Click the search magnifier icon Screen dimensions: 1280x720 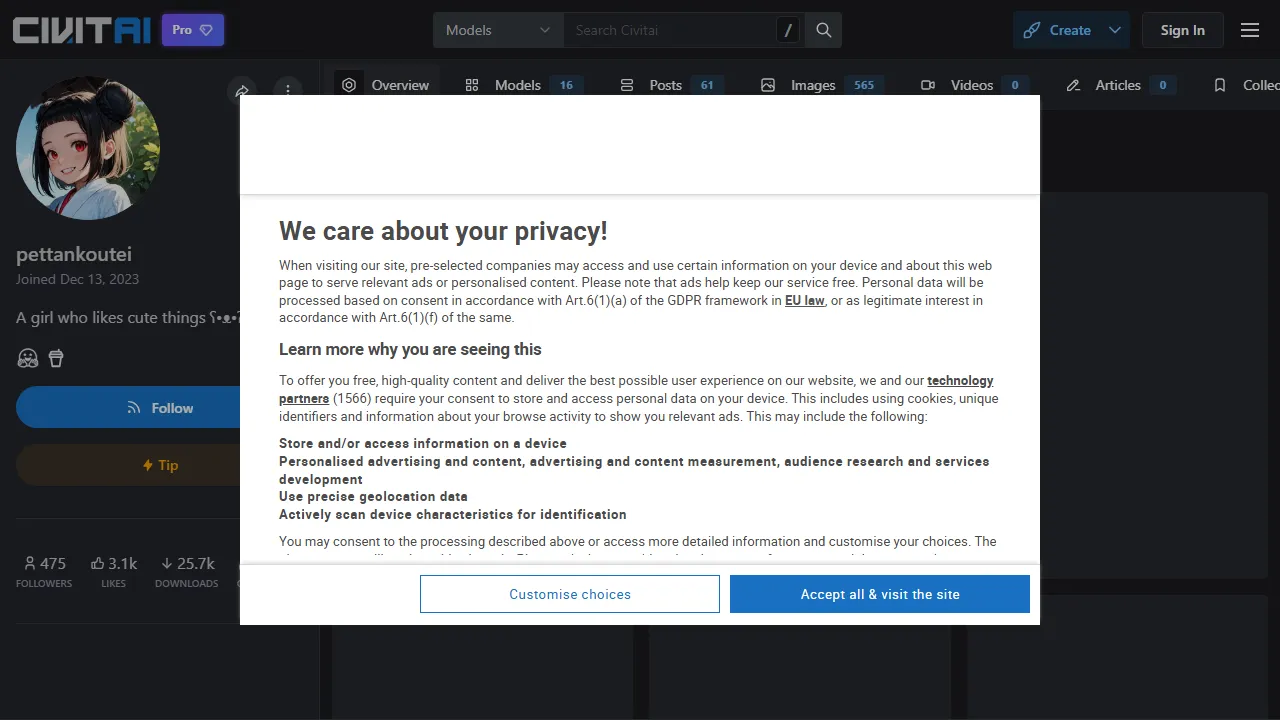[x=824, y=30]
